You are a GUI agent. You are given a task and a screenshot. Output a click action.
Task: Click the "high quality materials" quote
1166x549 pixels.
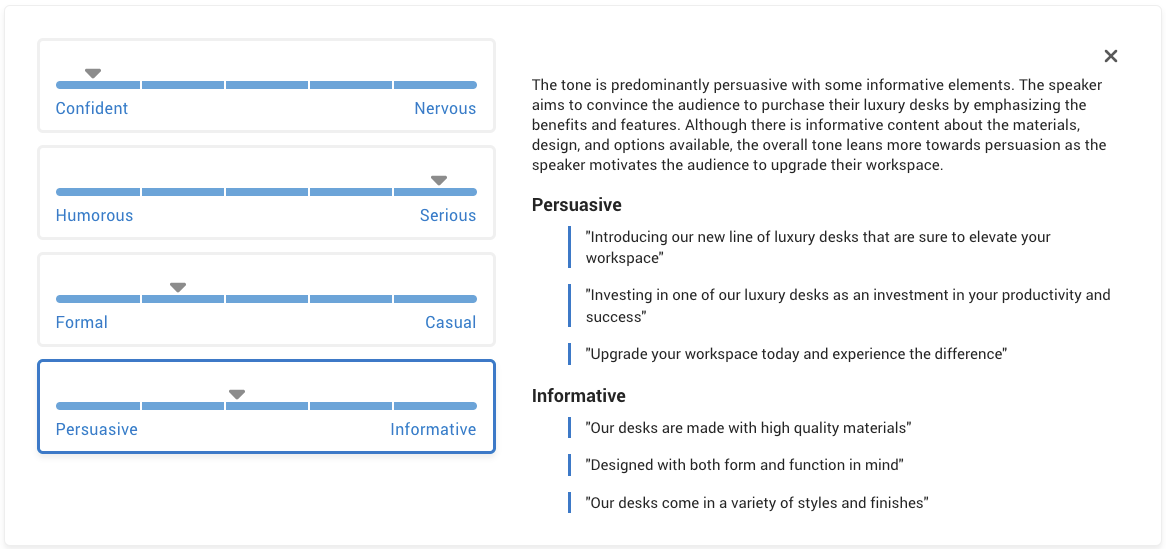[748, 428]
